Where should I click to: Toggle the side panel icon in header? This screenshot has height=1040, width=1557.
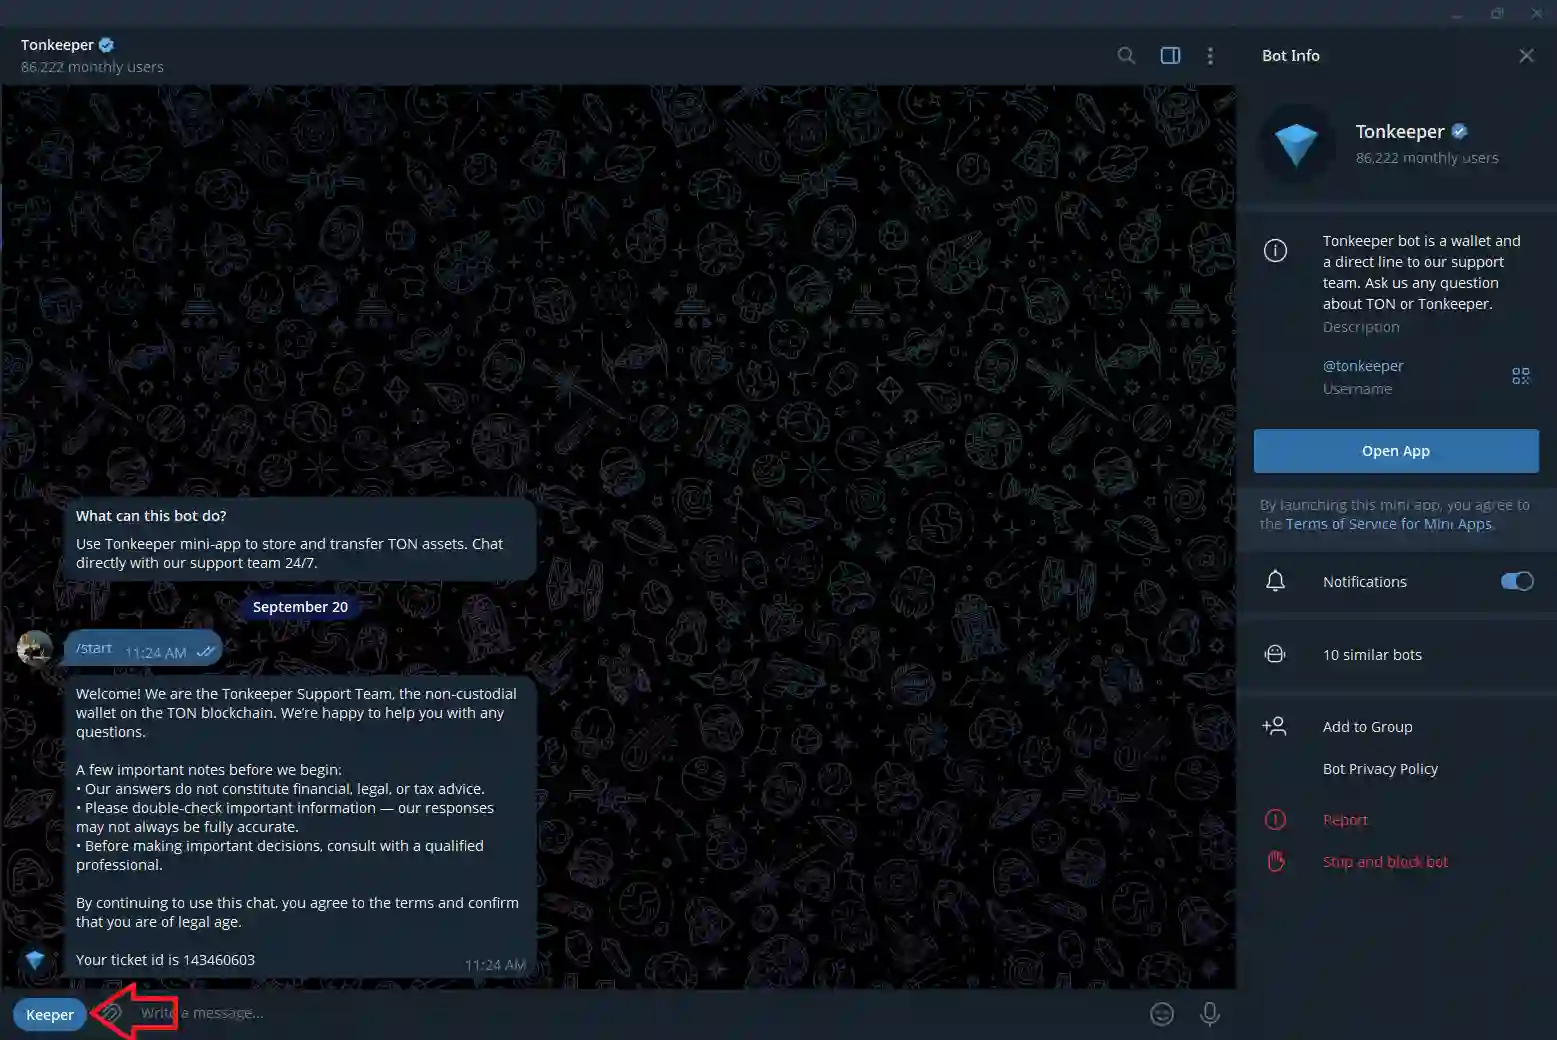[x=1170, y=56]
